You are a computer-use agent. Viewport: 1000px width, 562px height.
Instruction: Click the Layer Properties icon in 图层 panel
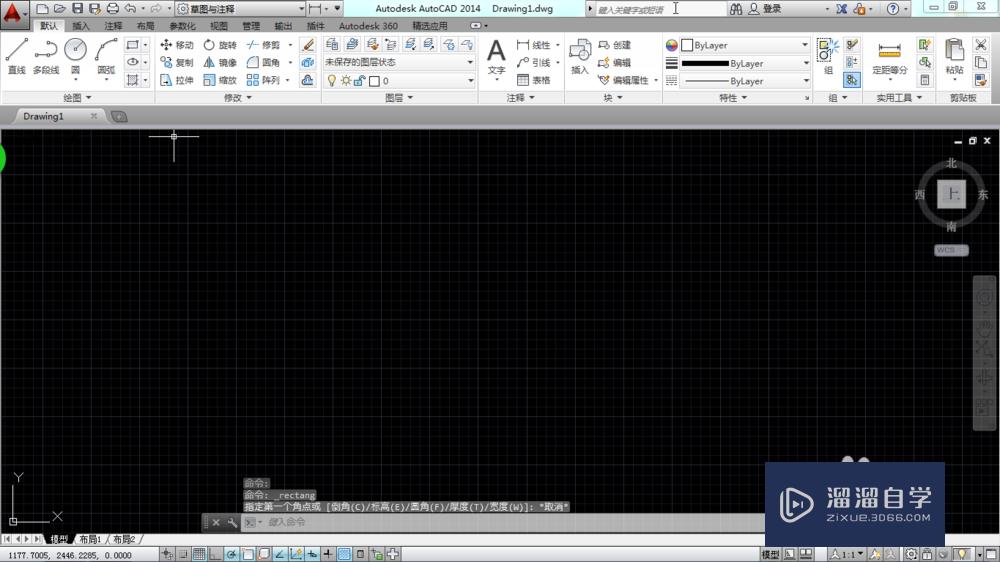coord(332,44)
